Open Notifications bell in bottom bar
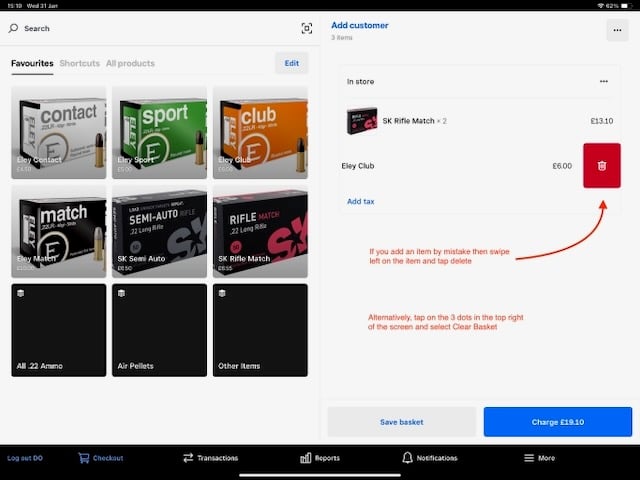 (x=429, y=458)
